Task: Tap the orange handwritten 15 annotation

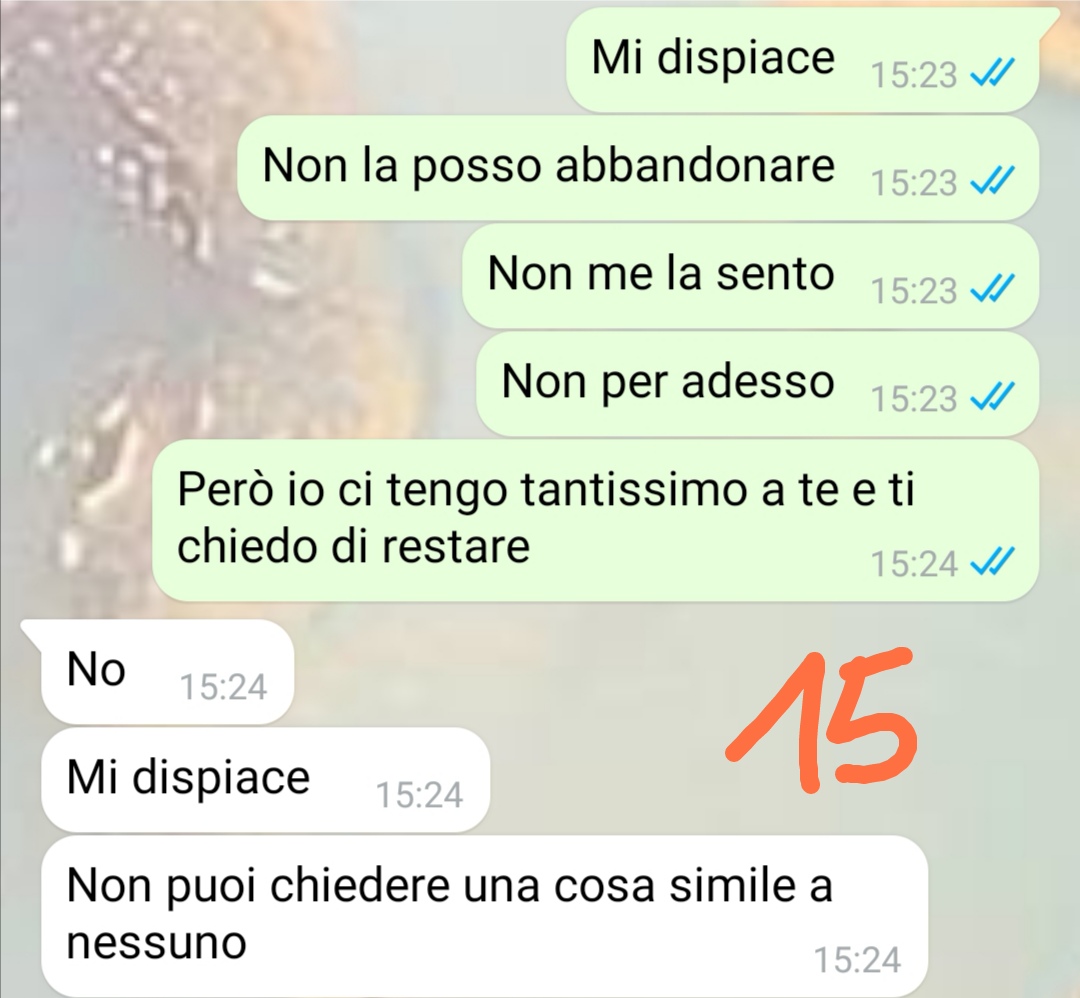Action: coord(821,720)
